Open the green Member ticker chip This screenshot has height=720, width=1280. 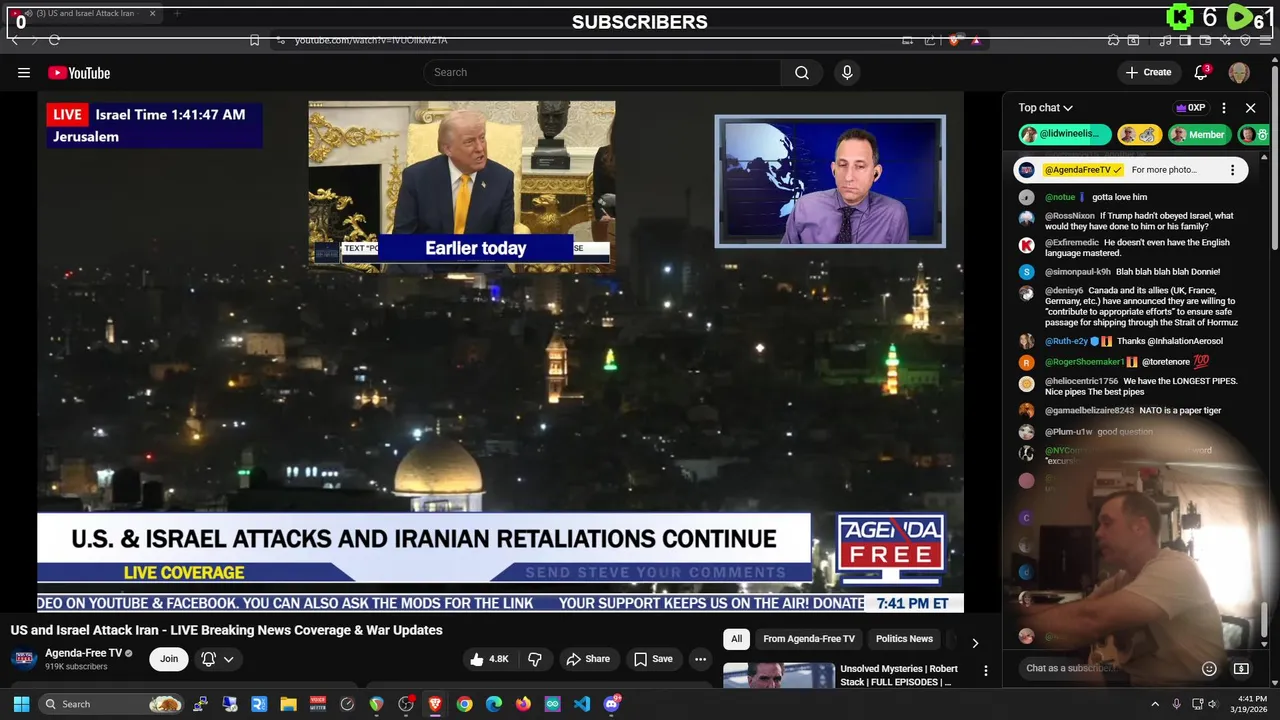(x=1198, y=134)
